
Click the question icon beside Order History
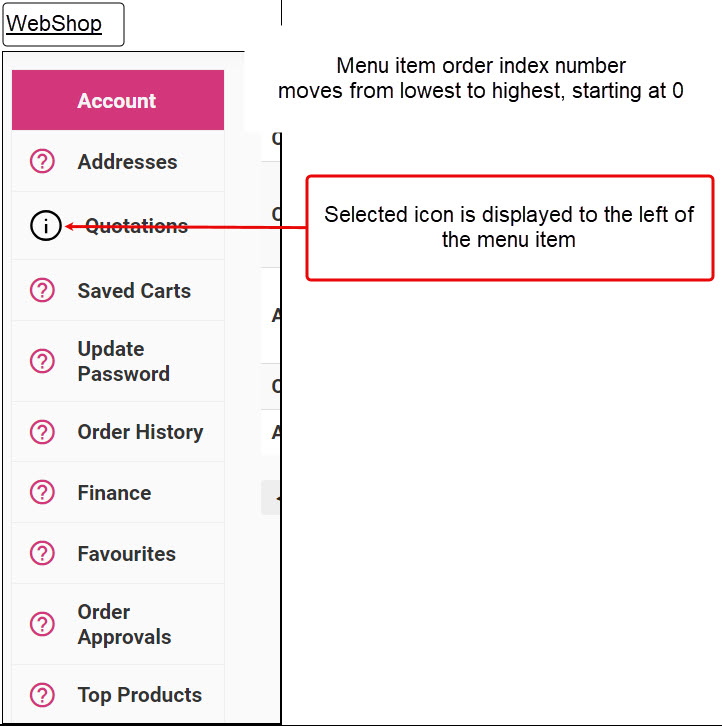coord(42,432)
